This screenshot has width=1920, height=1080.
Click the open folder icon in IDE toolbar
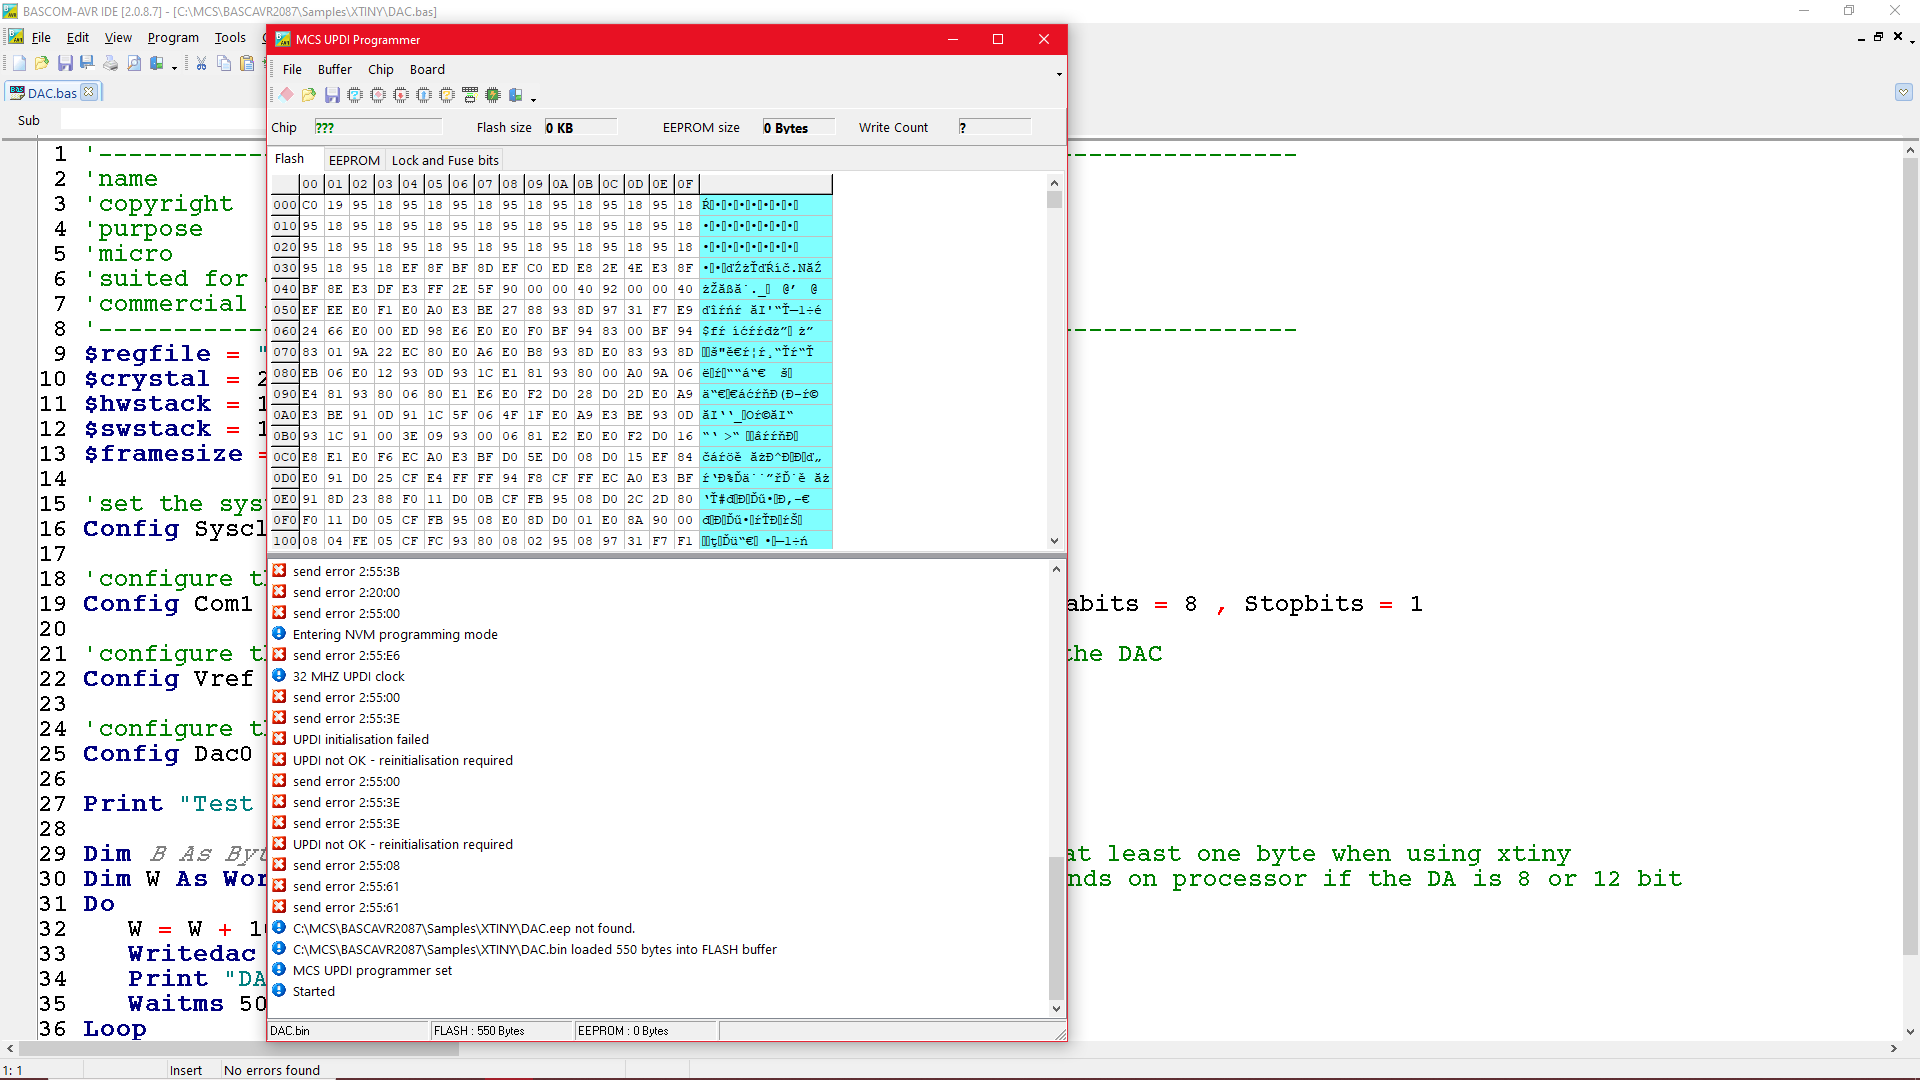click(42, 63)
